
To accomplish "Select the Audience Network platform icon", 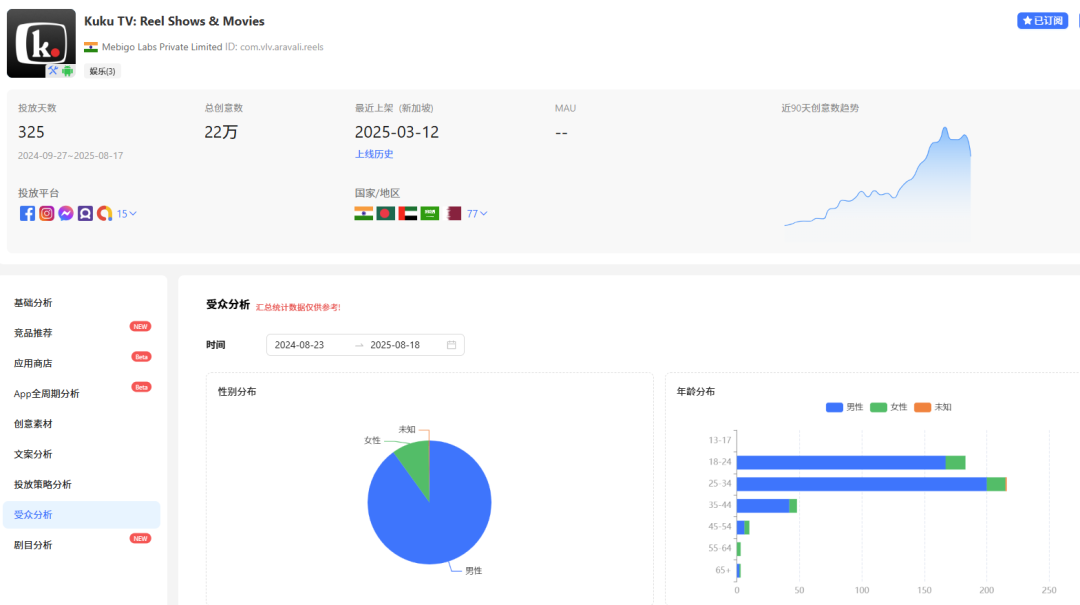I will pyautogui.click(x=85, y=214).
